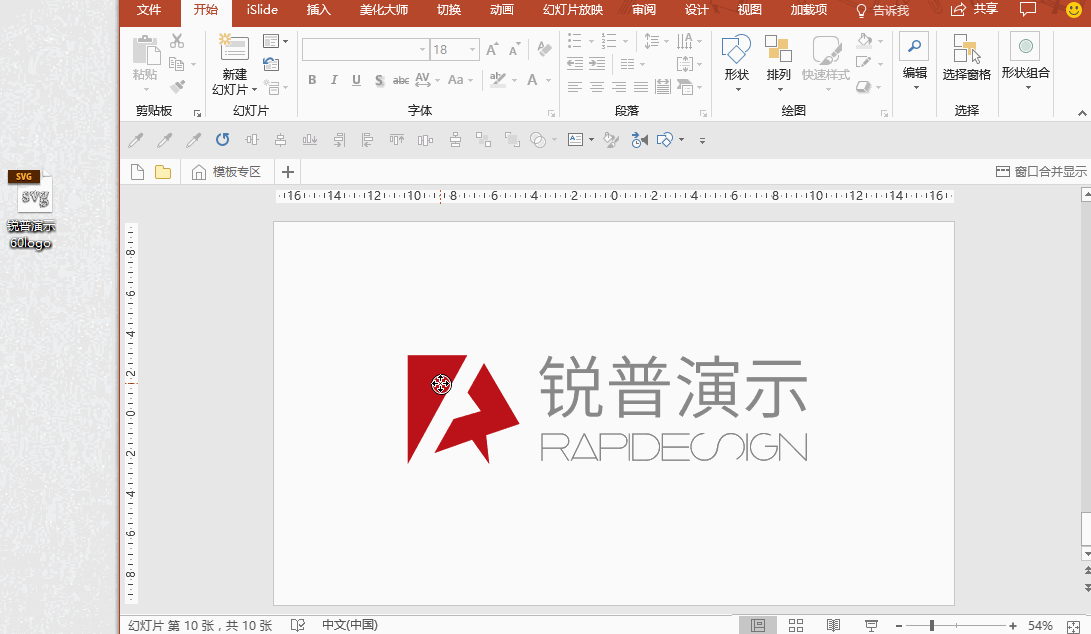Viewport: 1091px width, 634px height.
Task: Click the 共享 (Share) button
Action: click(x=974, y=9)
